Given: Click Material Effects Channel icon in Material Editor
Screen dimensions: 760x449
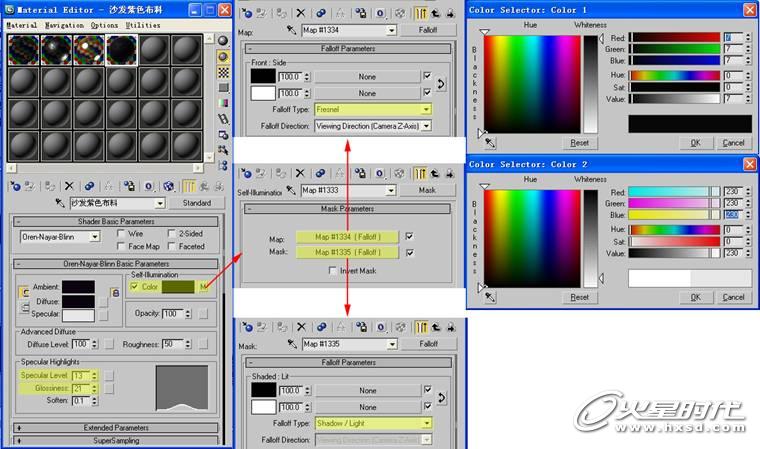Looking at the screenshot, I should 149,186.
